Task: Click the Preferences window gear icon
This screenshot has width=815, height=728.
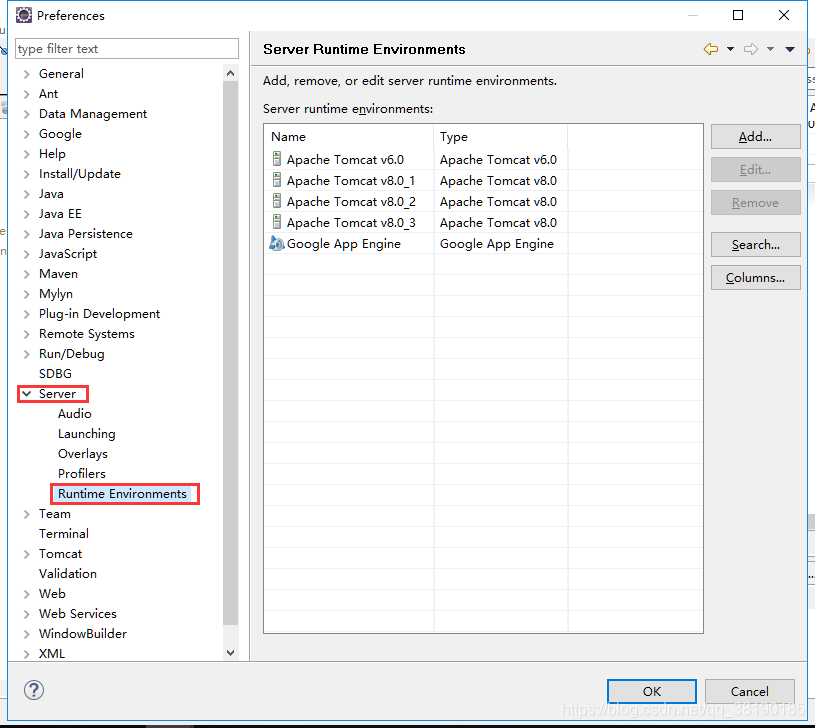Action: [24, 16]
